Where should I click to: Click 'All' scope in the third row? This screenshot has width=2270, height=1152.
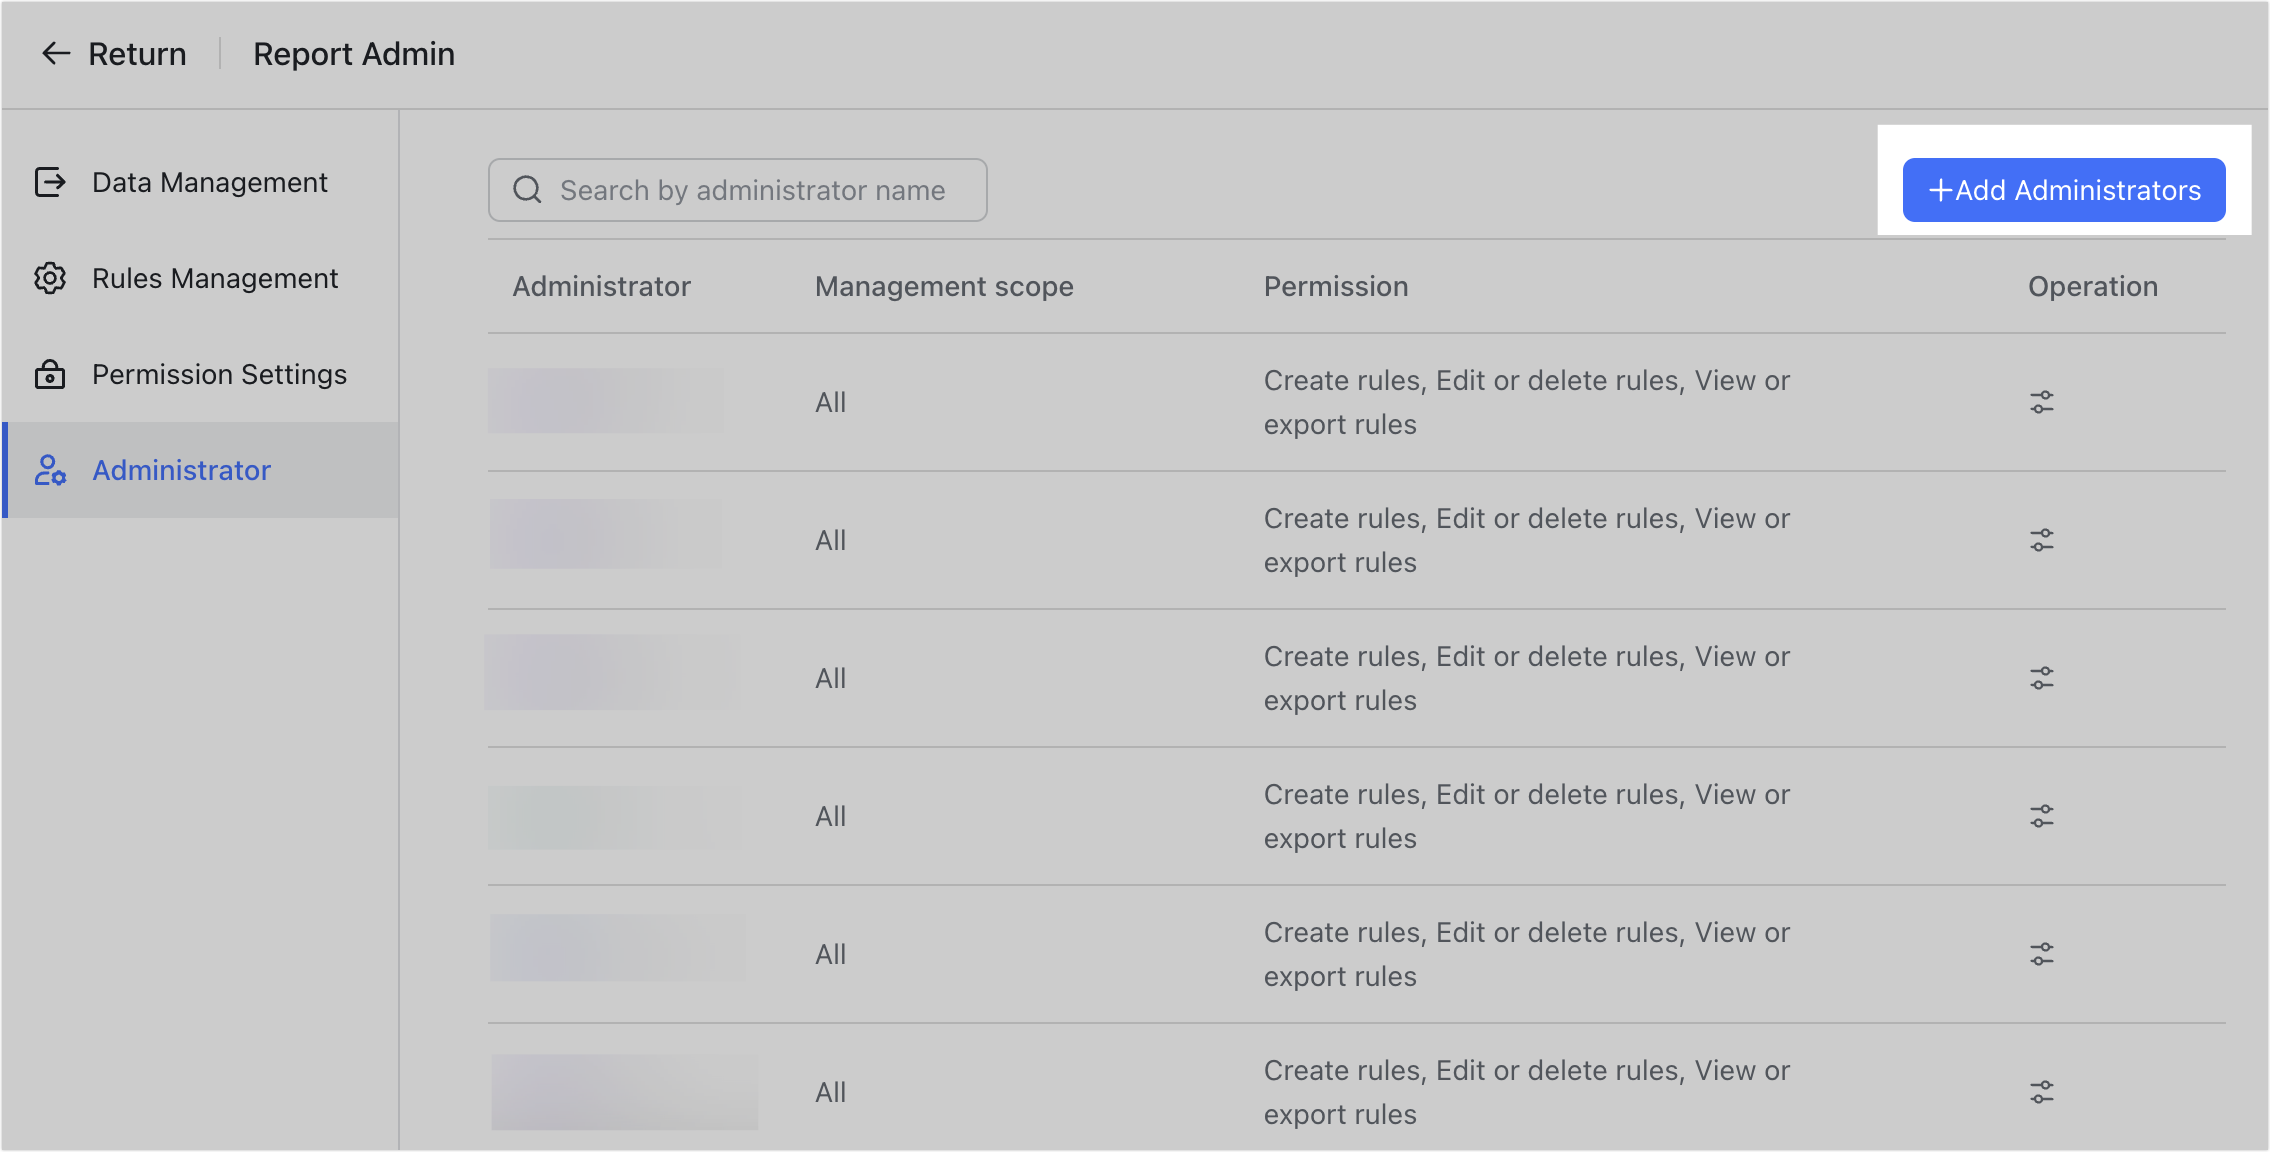tap(830, 678)
